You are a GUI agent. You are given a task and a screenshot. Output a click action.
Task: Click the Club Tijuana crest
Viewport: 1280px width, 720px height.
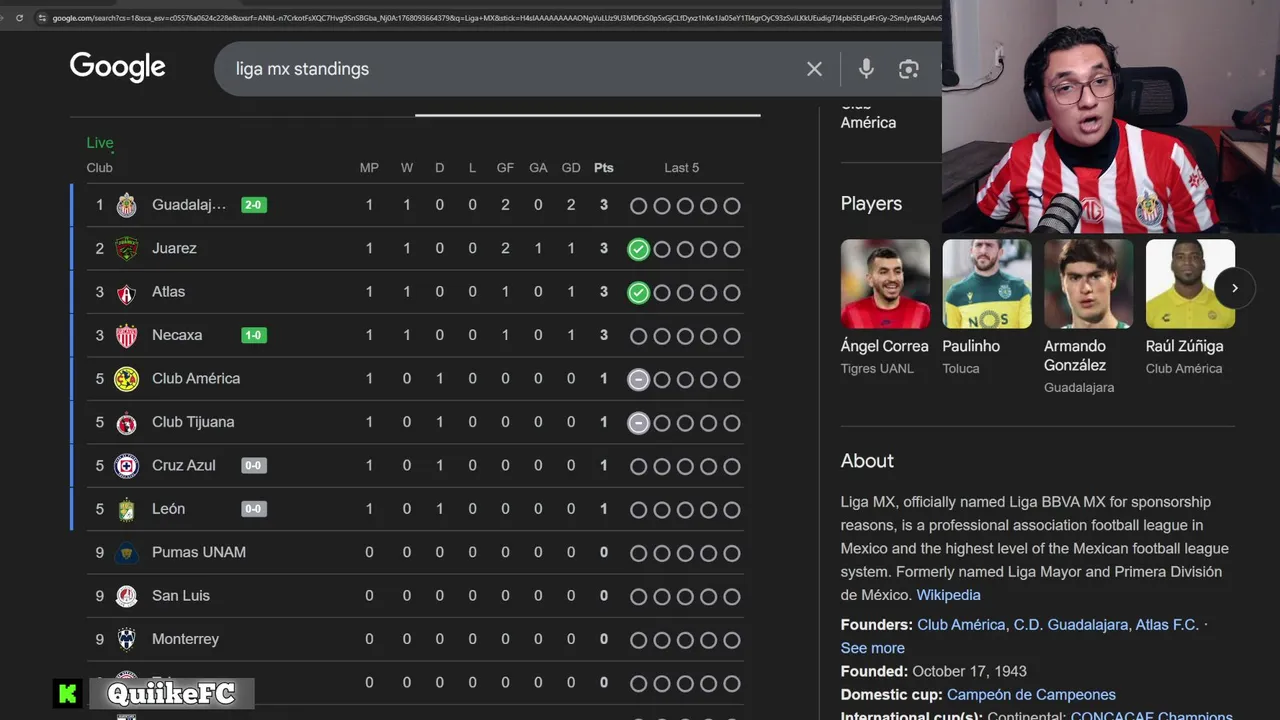[x=126, y=422]
